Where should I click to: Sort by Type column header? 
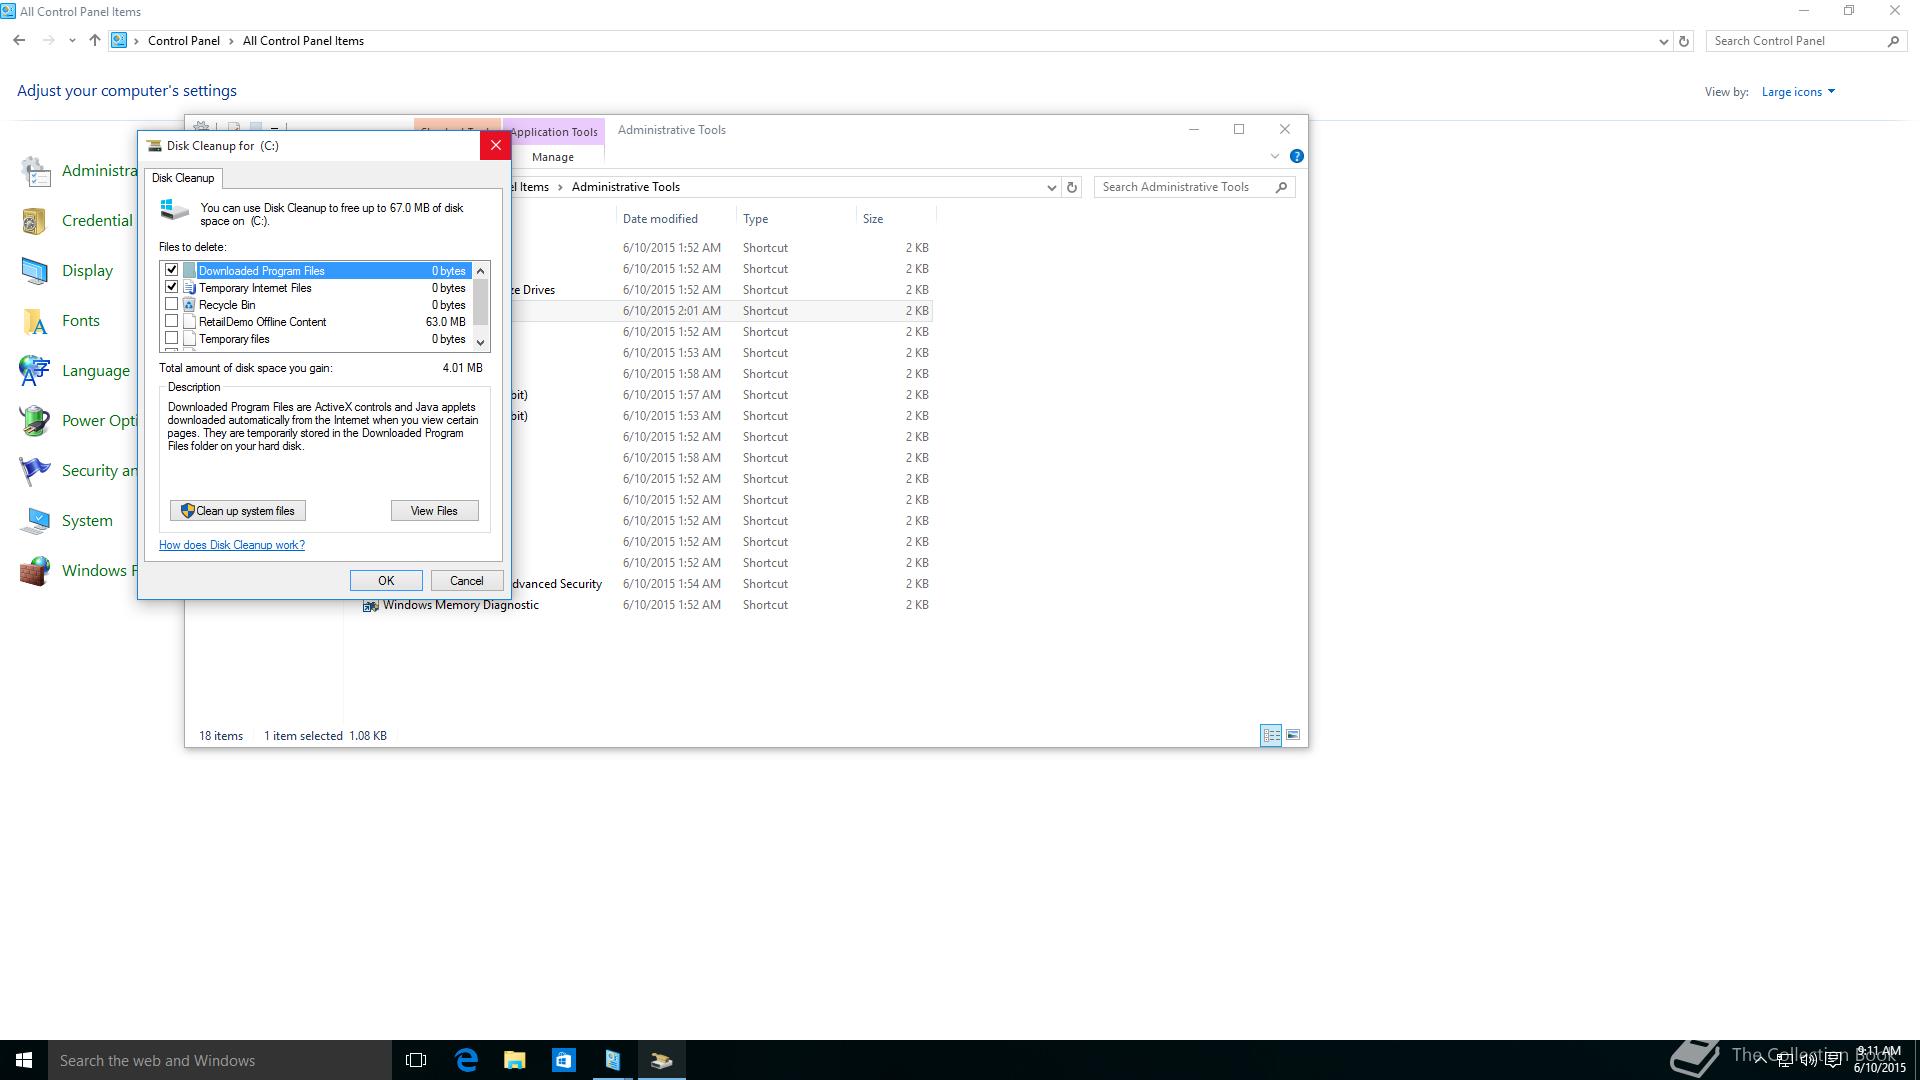tap(755, 219)
